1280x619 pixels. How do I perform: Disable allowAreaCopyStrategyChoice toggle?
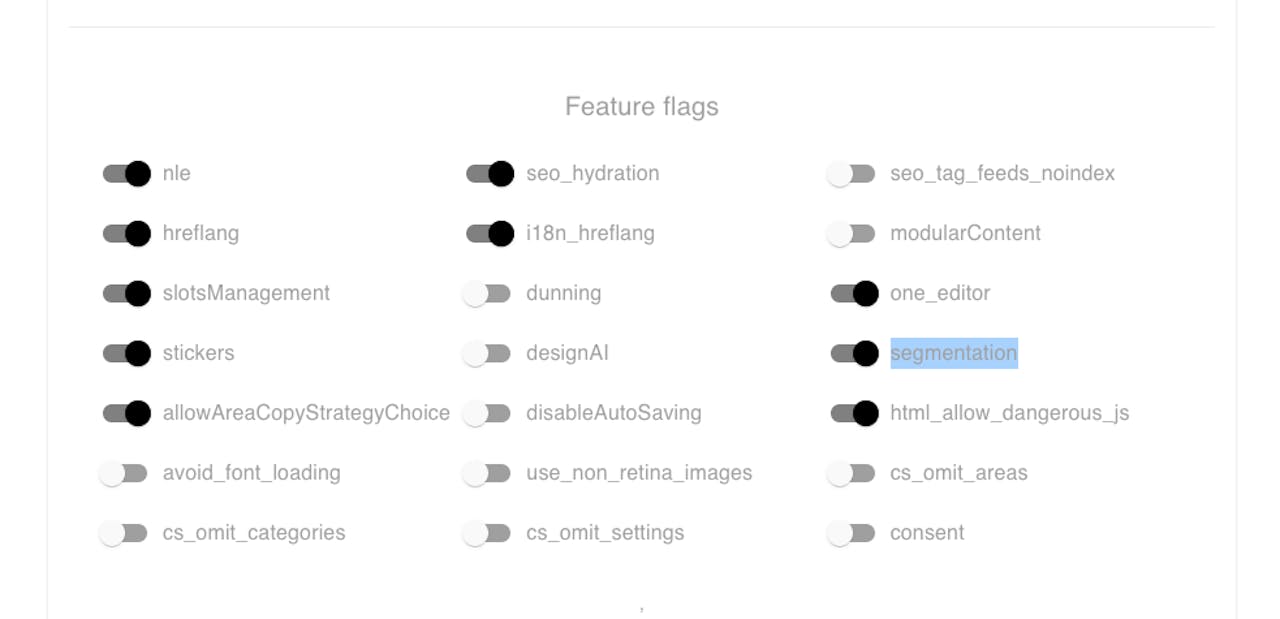coord(126,414)
